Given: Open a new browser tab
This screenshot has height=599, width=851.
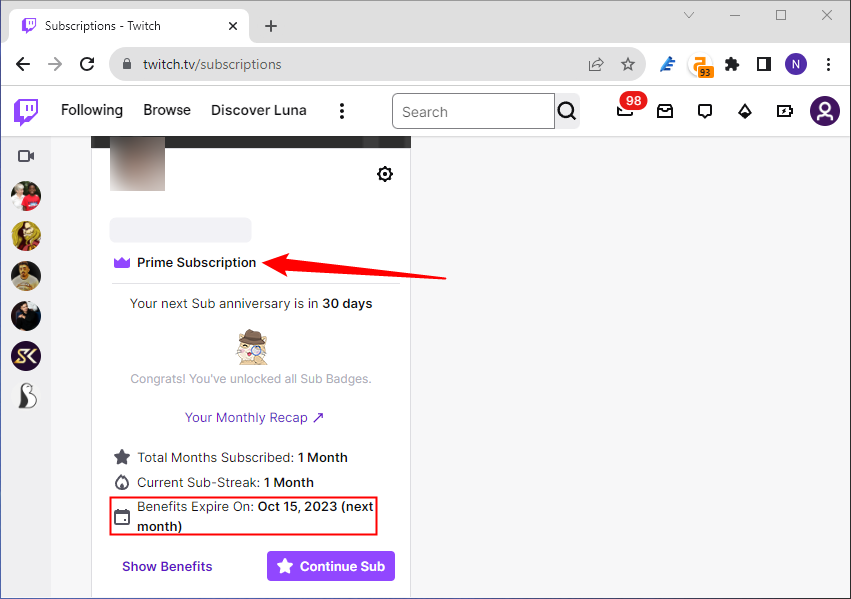Looking at the screenshot, I should (271, 26).
